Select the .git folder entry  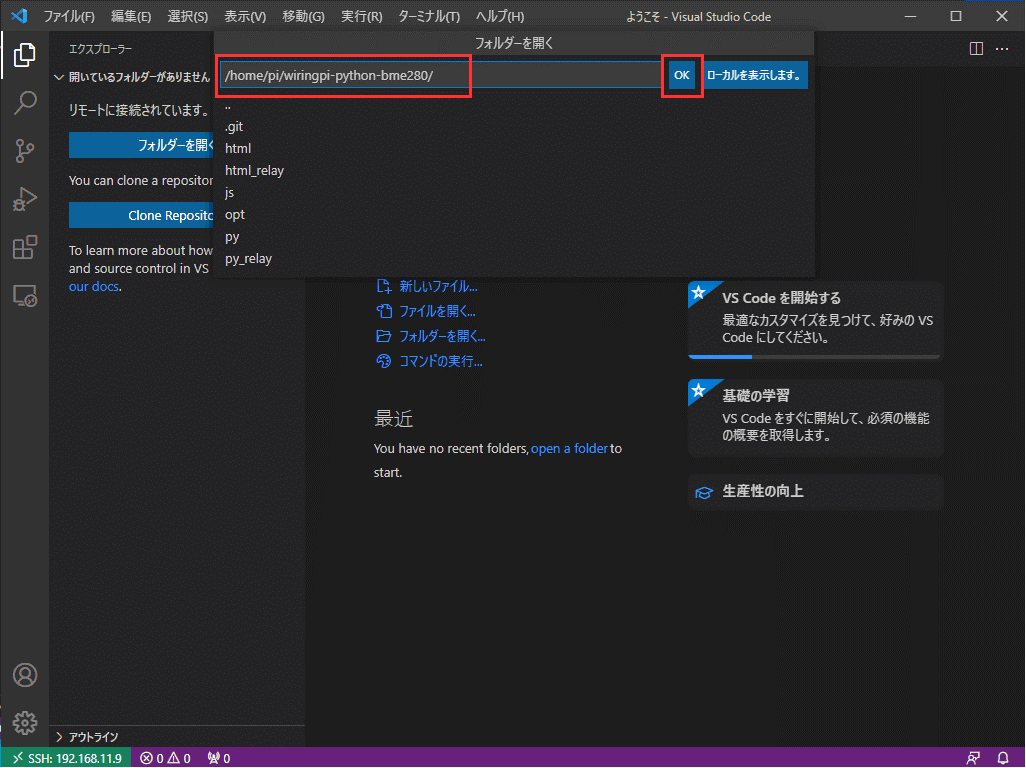click(x=514, y=127)
